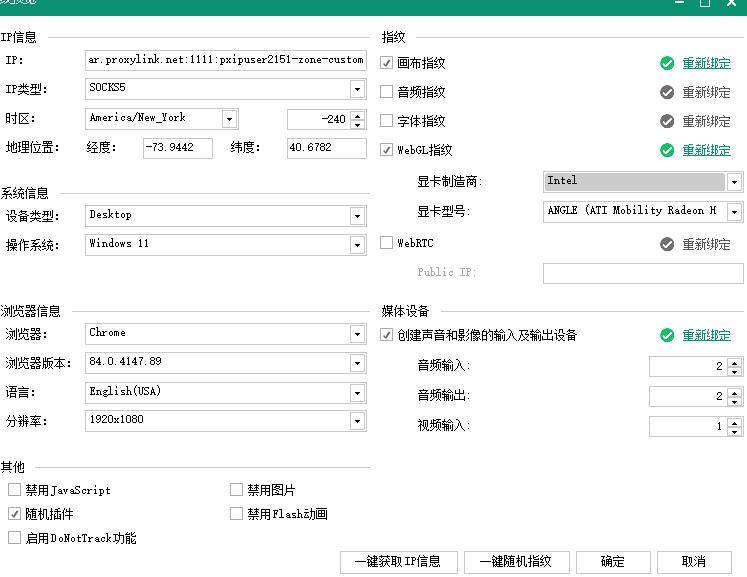This screenshot has height=577, width=747.
Task: Click gray check icon in WebRTC row
Action: click(667, 244)
